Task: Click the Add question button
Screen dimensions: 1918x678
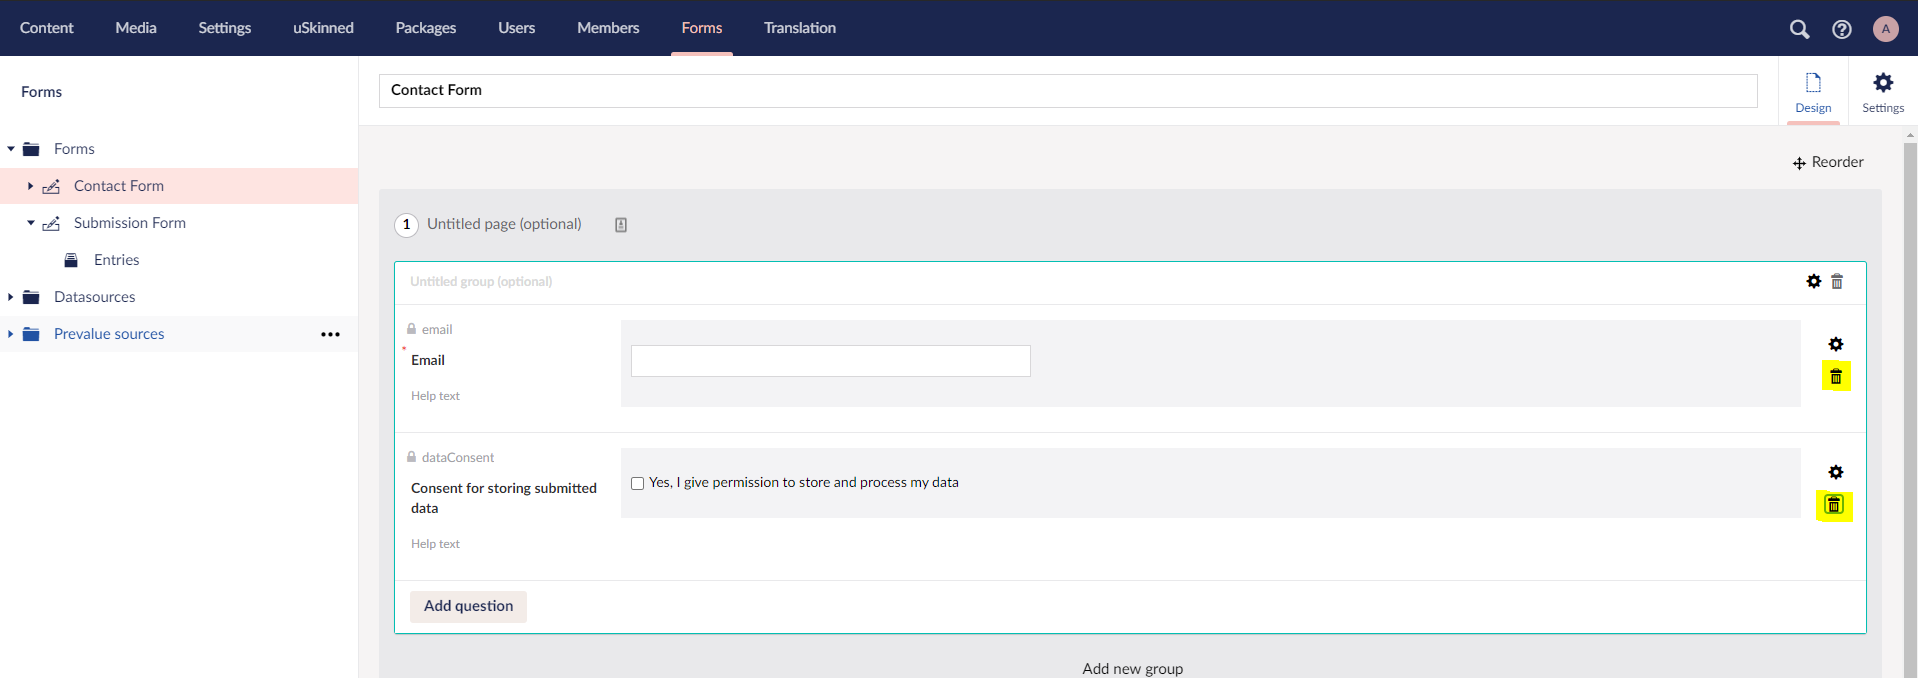Action: [468, 606]
